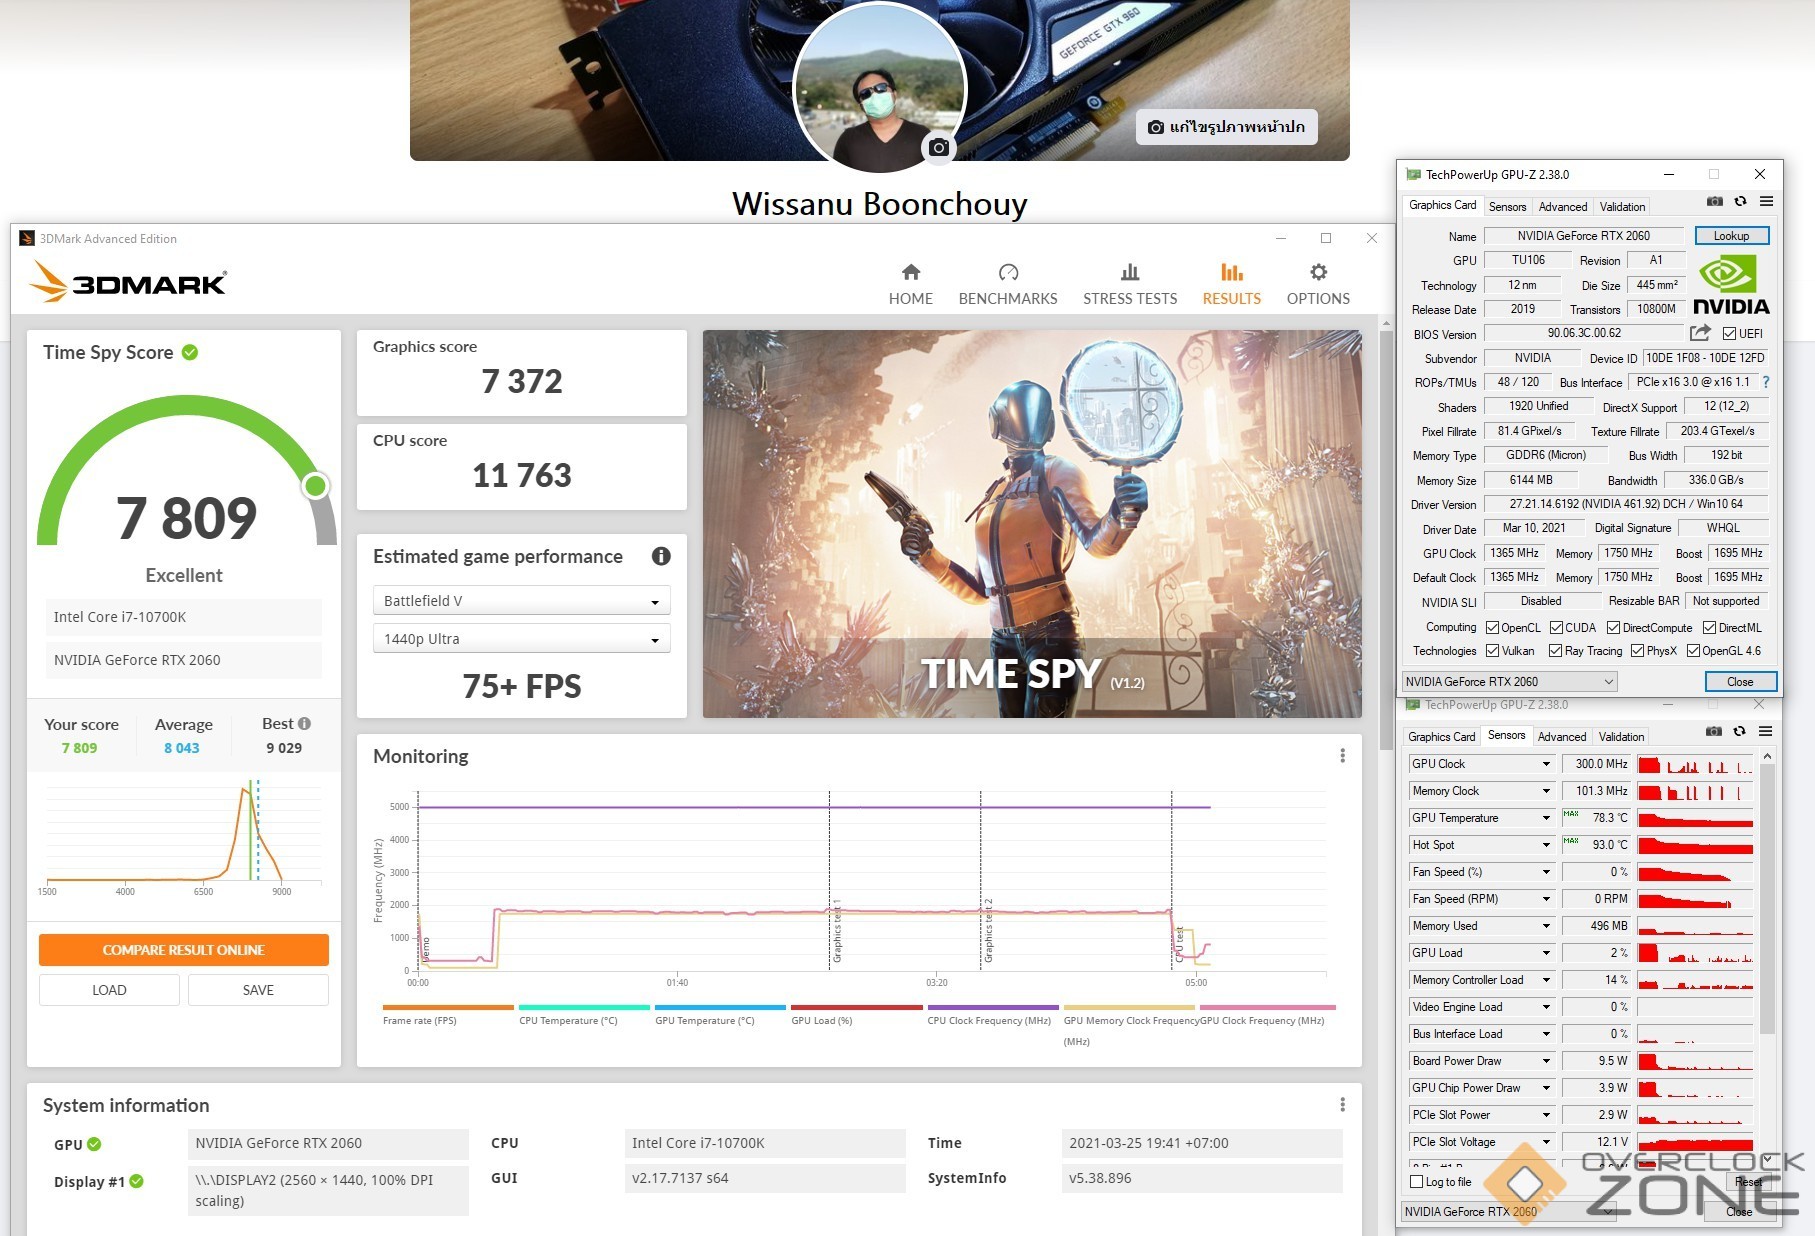Open the Options gear icon

tap(1318, 272)
